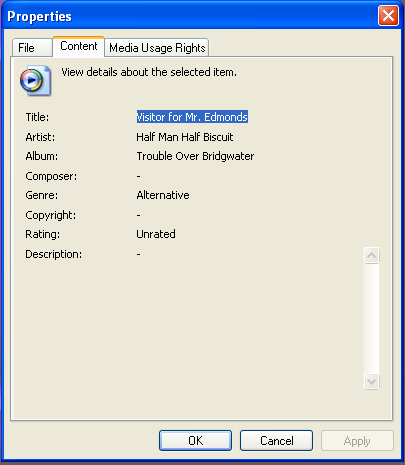
Task: Click the Genre value Alternative
Action: 163,195
